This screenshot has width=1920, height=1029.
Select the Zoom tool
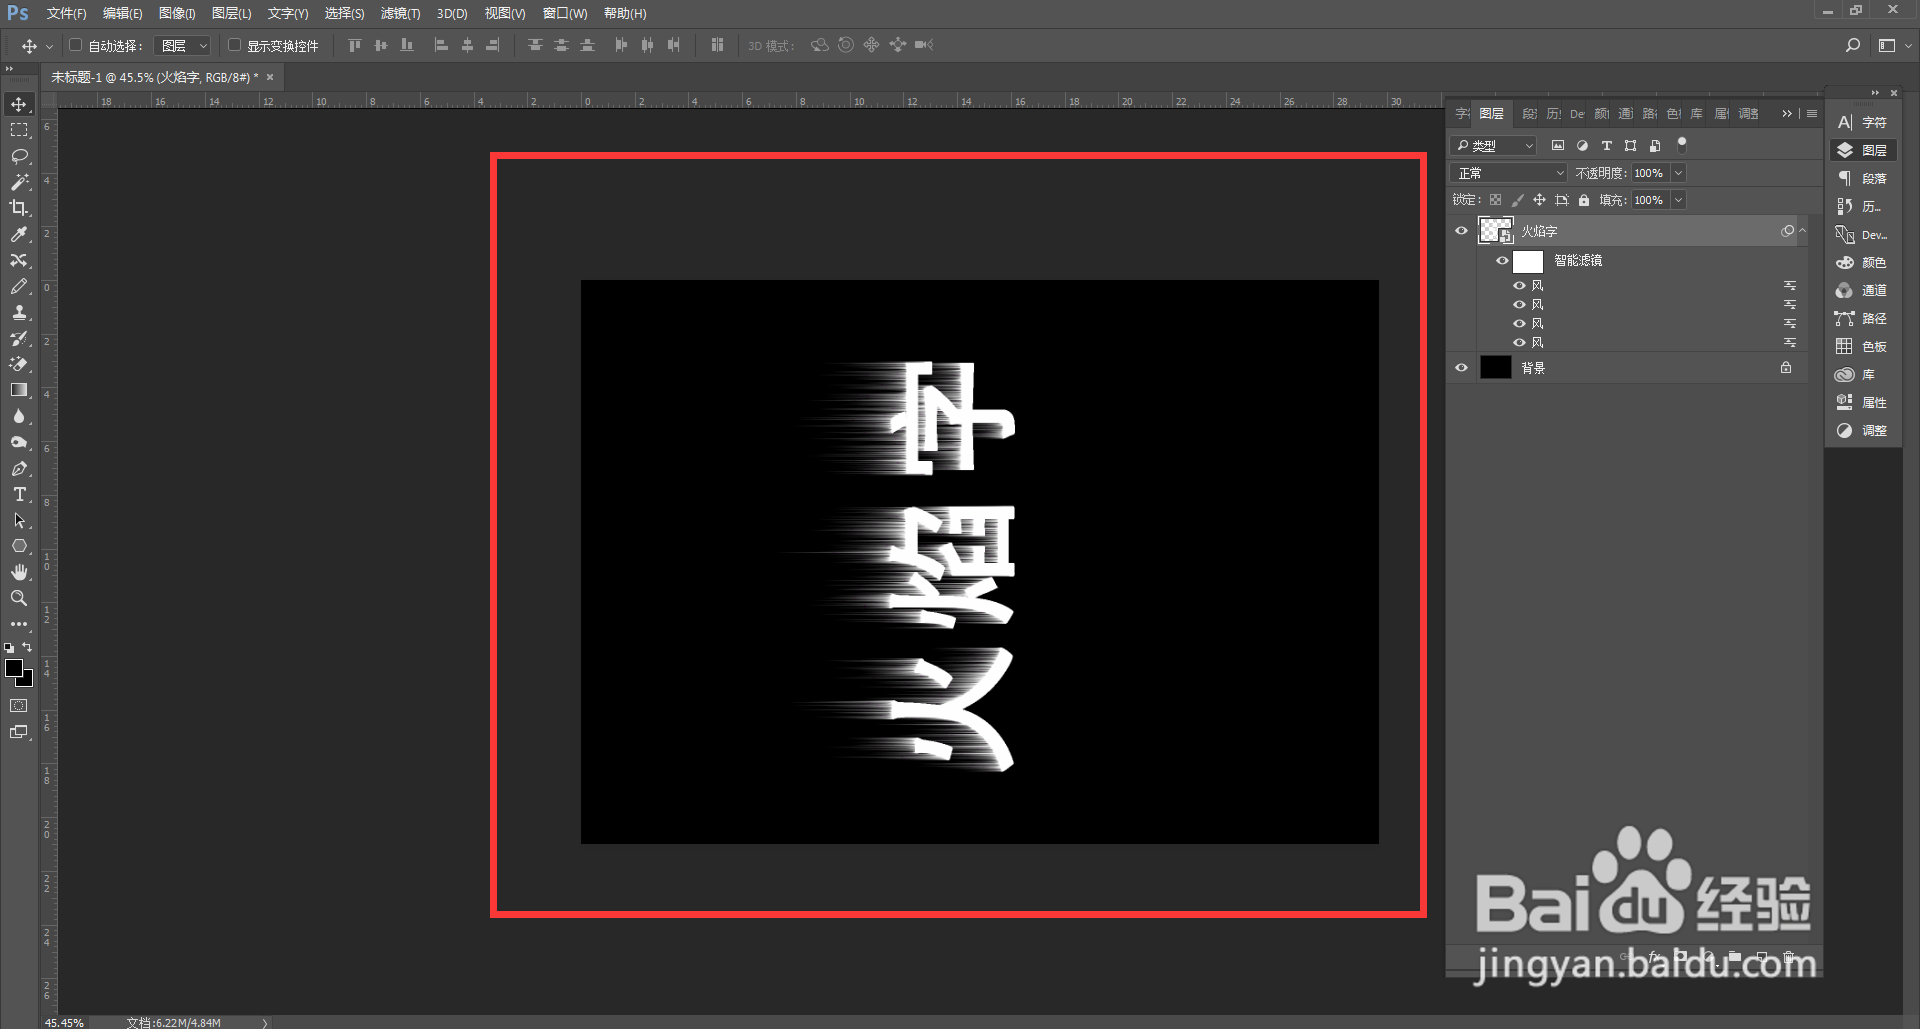coord(19,598)
